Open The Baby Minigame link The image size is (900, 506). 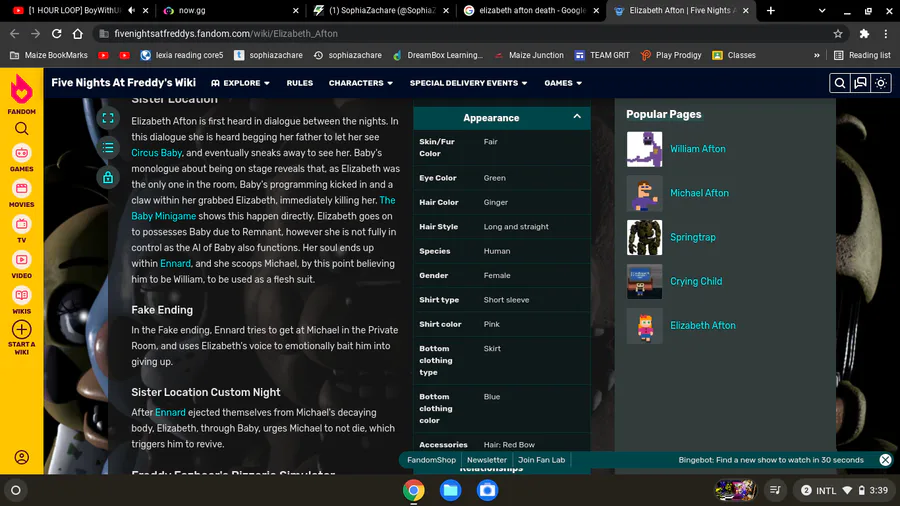point(164,216)
